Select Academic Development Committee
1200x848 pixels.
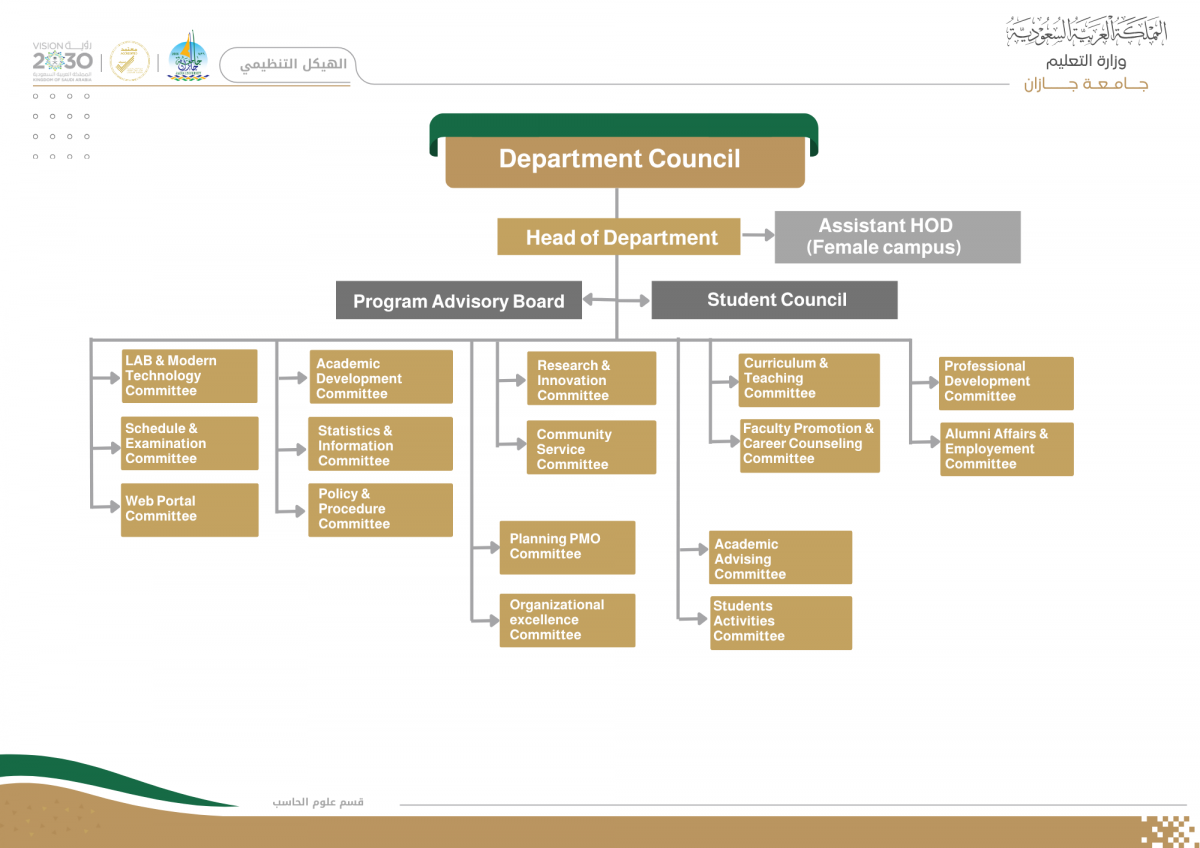coord(380,376)
